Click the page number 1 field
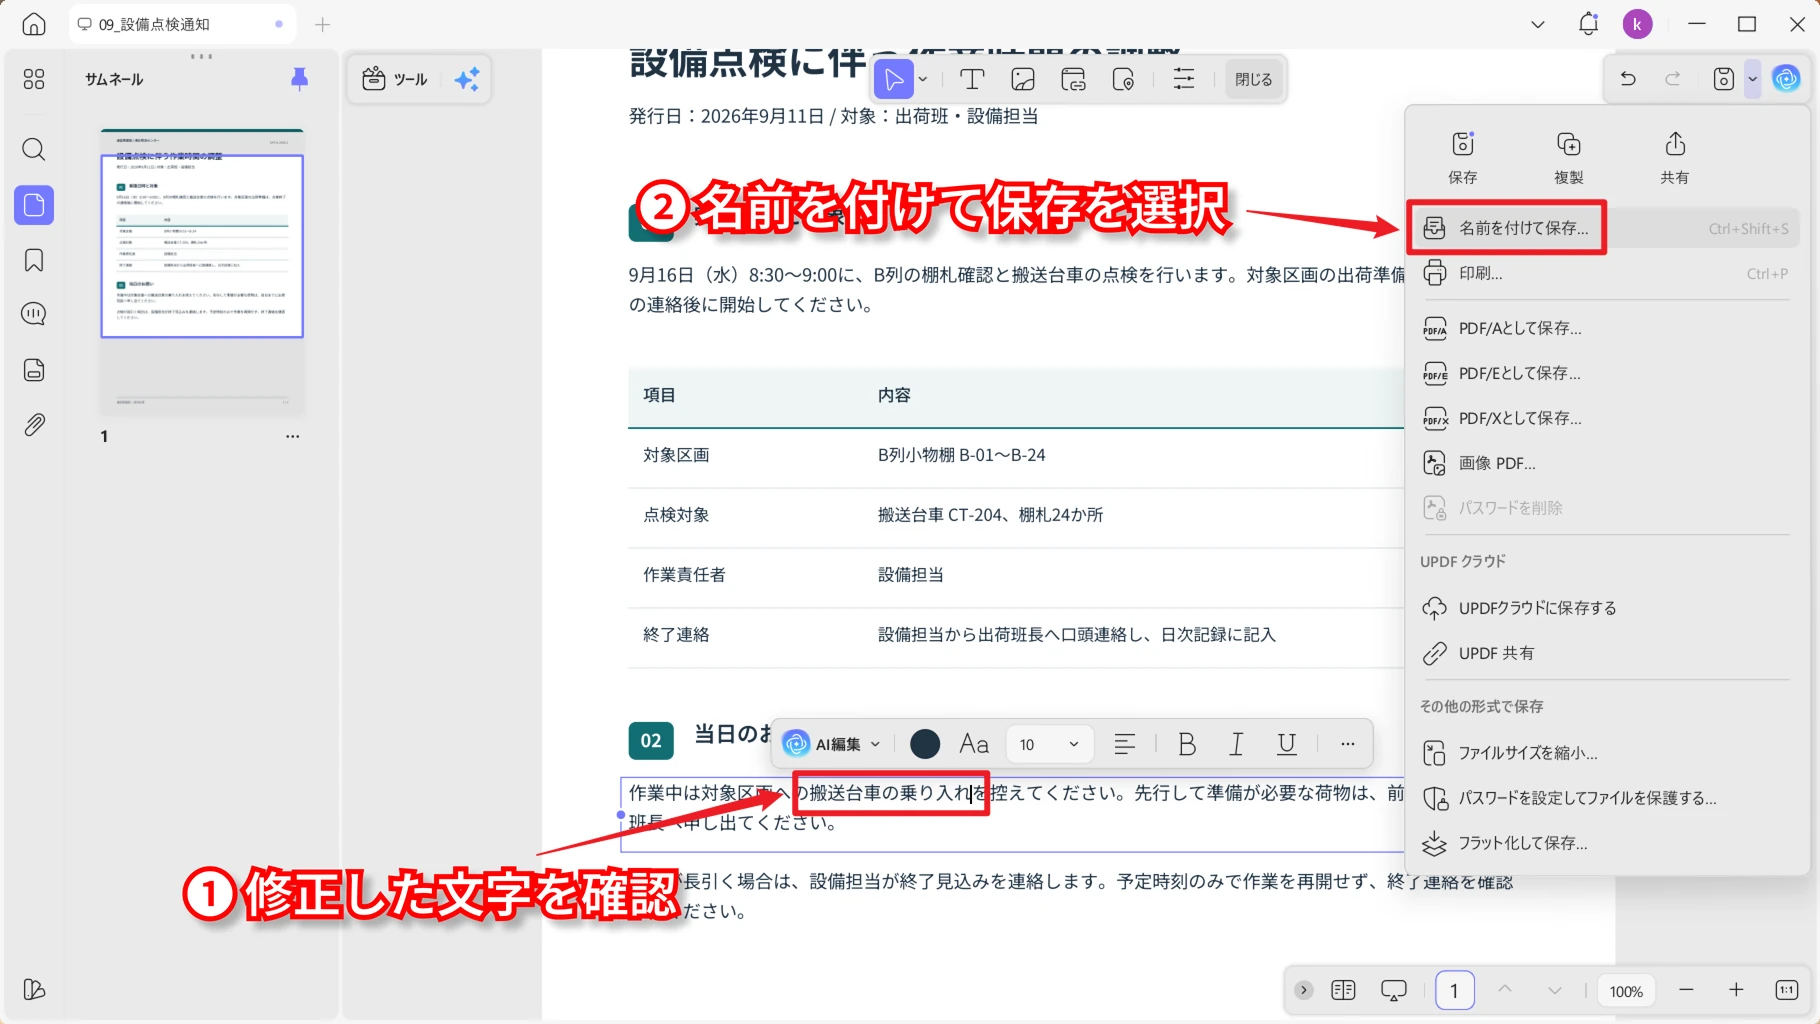Viewport: 1820px width, 1024px height. click(1454, 991)
